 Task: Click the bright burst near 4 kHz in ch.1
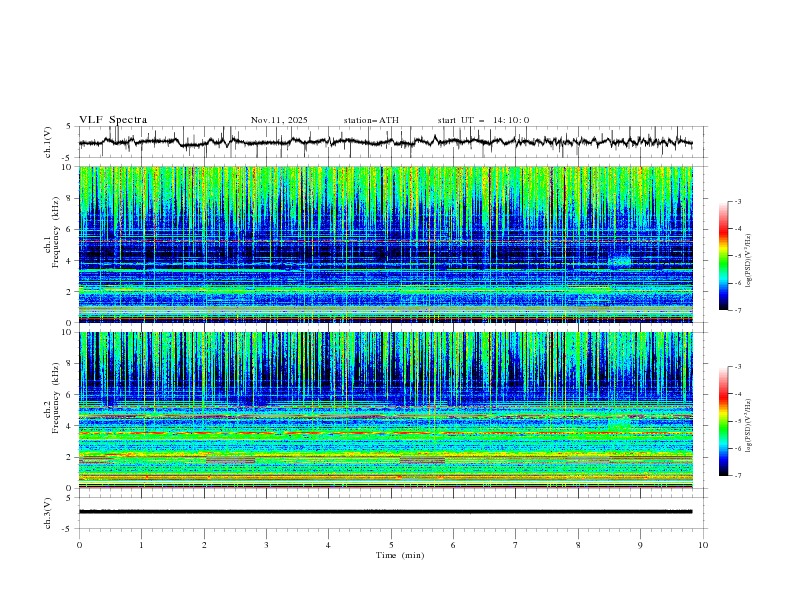tap(620, 262)
